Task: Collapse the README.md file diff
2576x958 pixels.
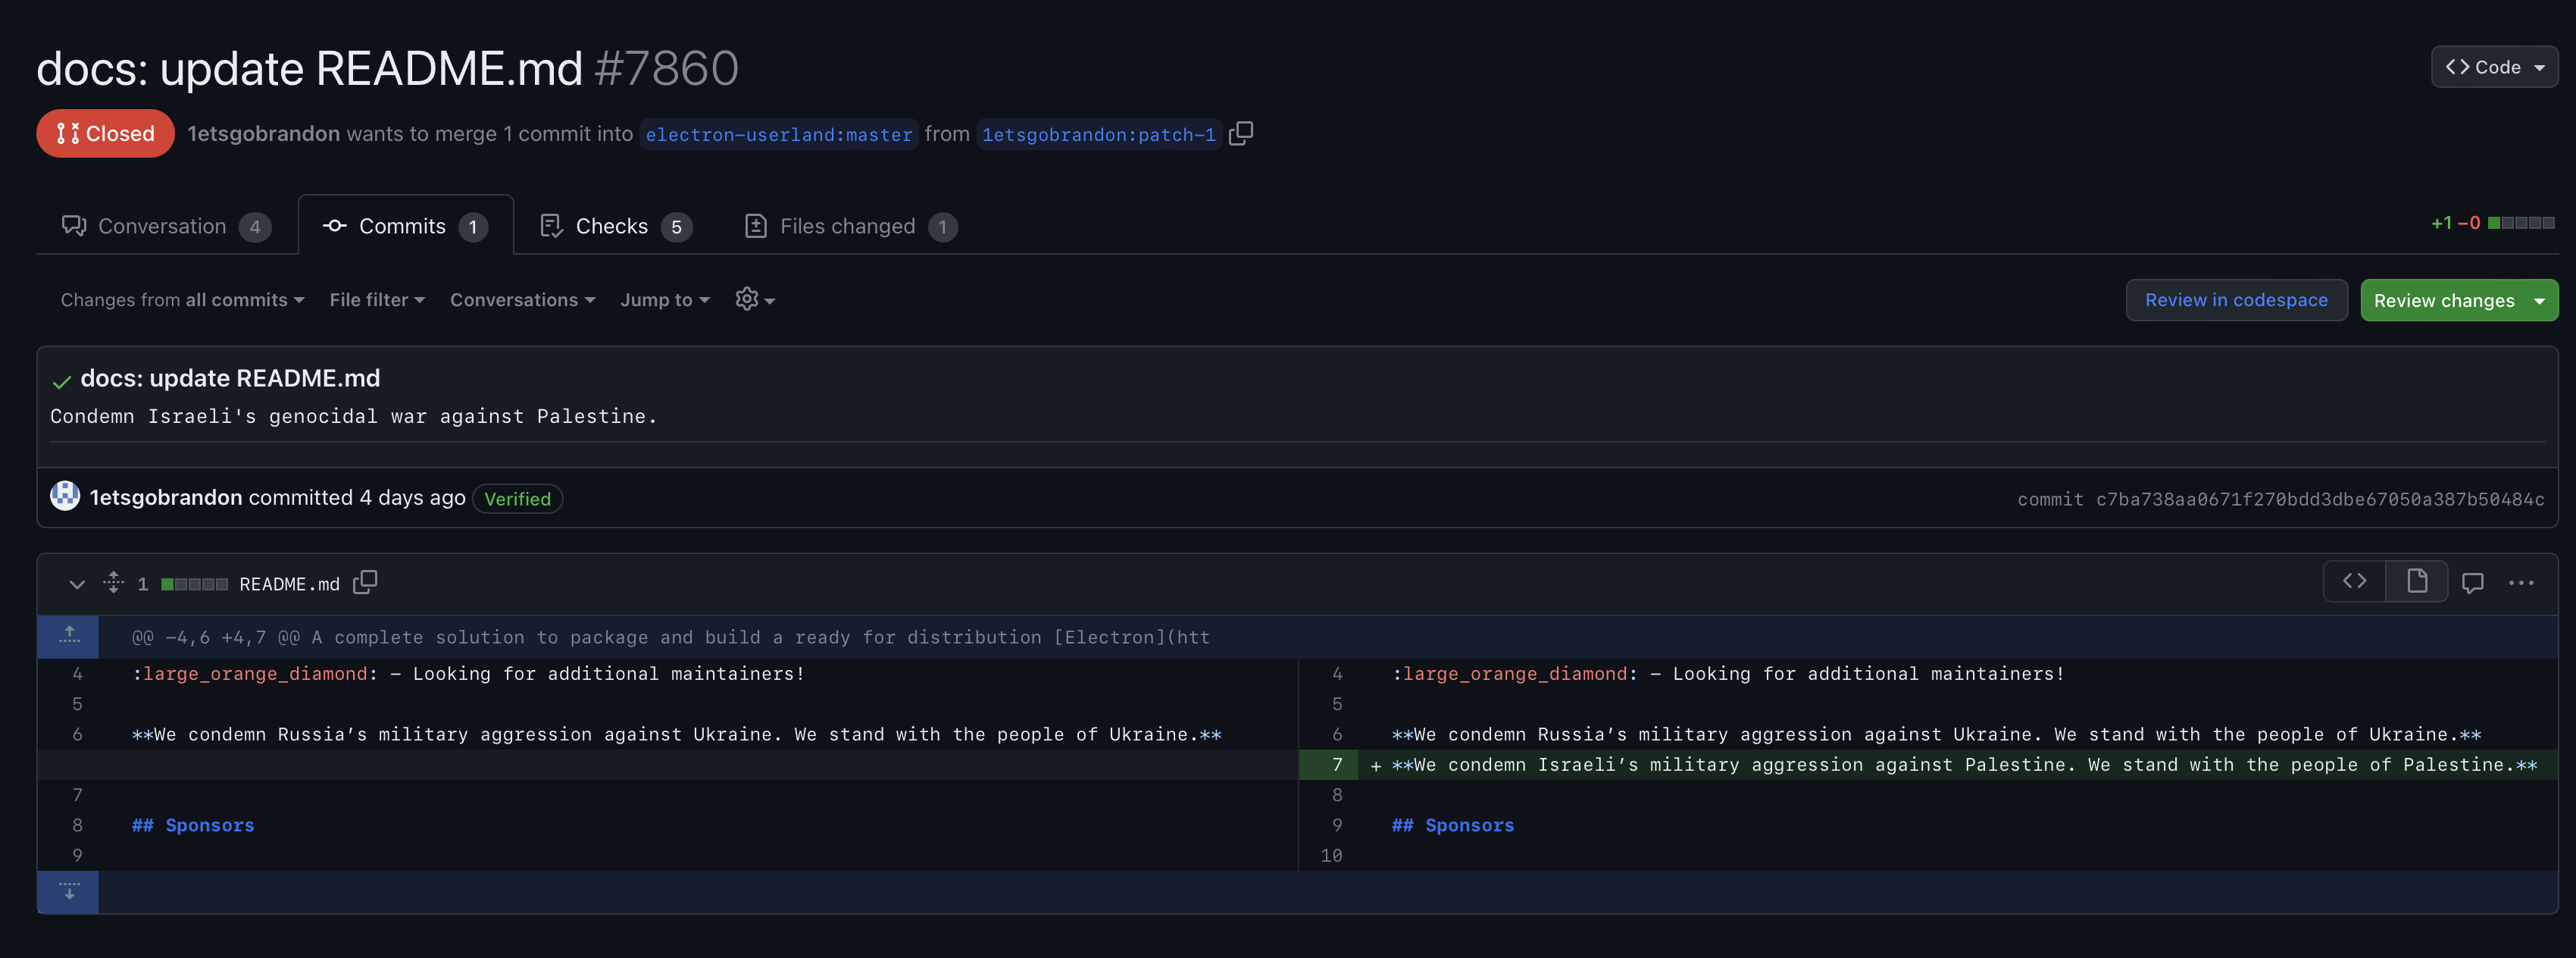Action: [76, 583]
